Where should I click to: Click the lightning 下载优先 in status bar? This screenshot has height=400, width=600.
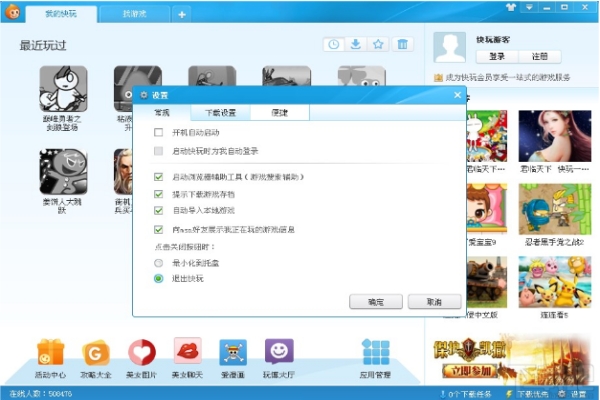pos(527,394)
